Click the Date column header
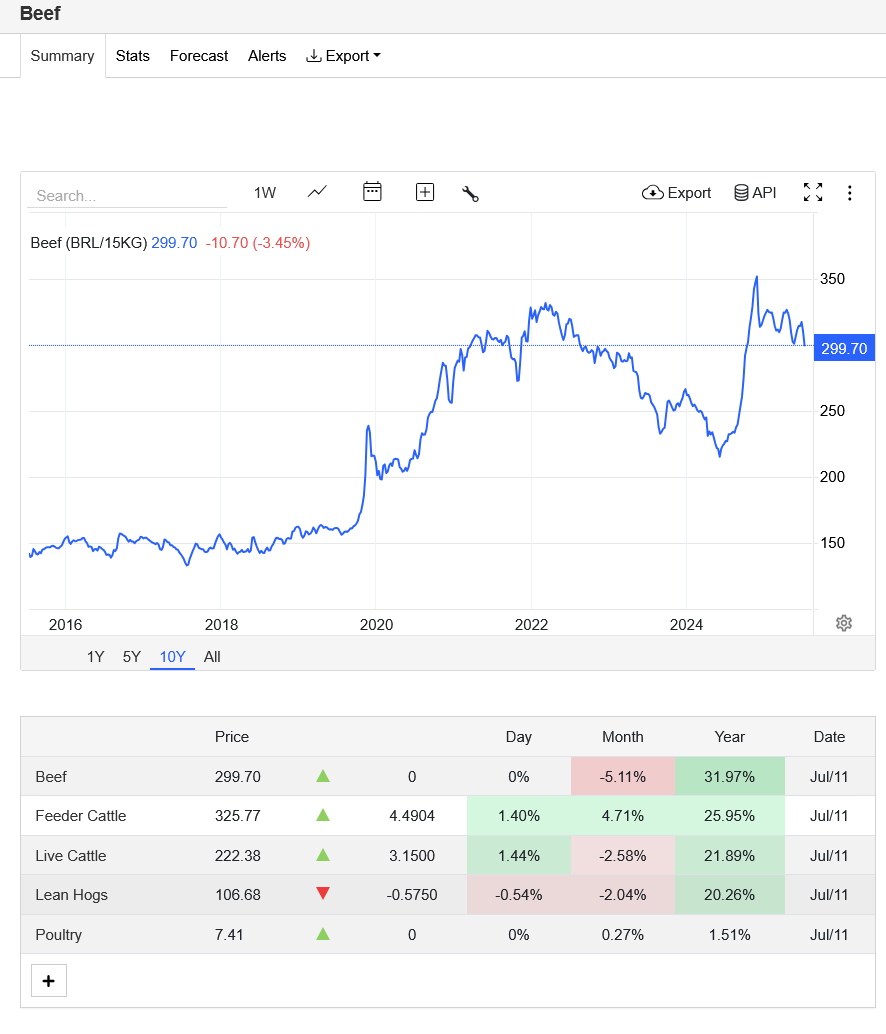The image size is (886, 1034). (829, 737)
